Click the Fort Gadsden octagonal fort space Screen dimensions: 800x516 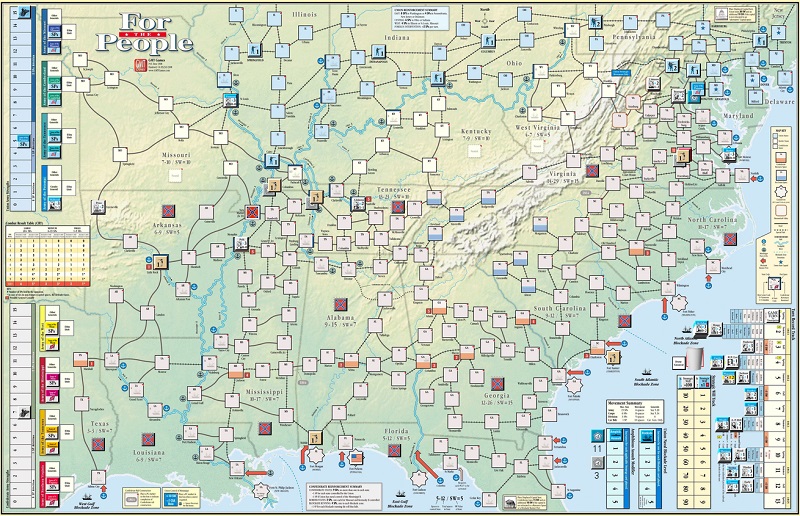(418, 478)
